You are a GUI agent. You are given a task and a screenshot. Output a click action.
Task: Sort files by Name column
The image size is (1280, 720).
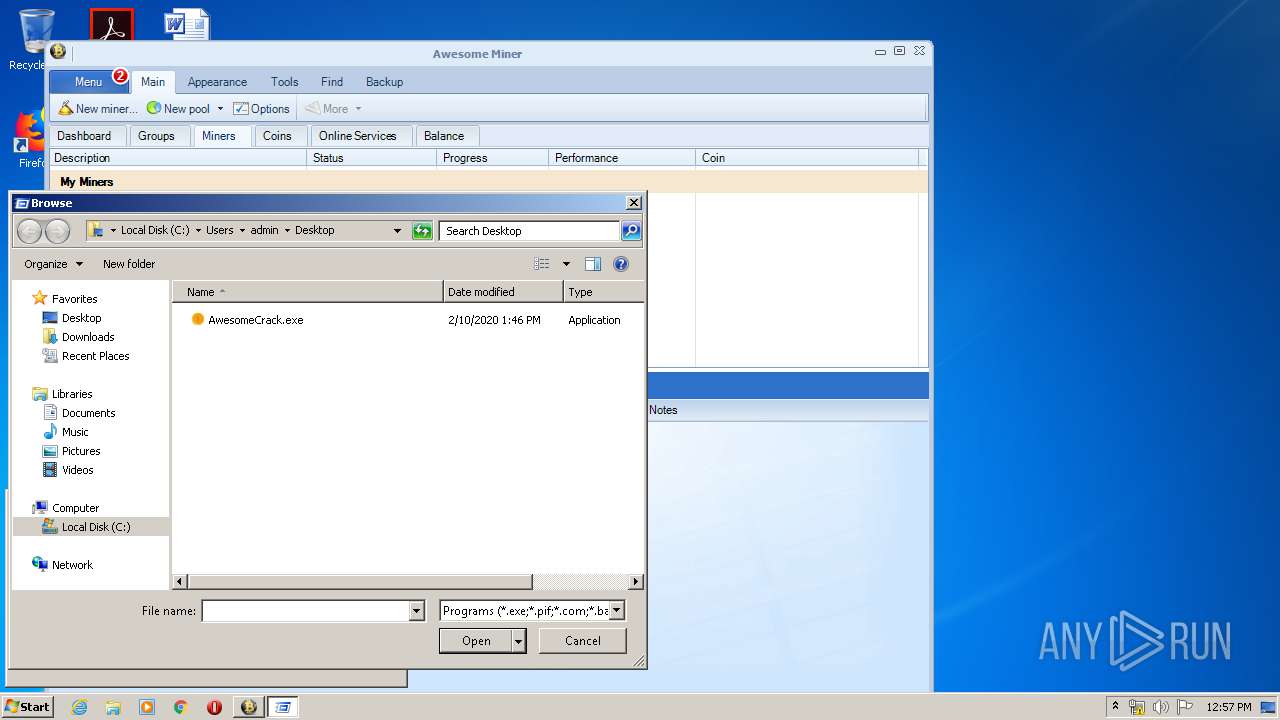pos(308,292)
